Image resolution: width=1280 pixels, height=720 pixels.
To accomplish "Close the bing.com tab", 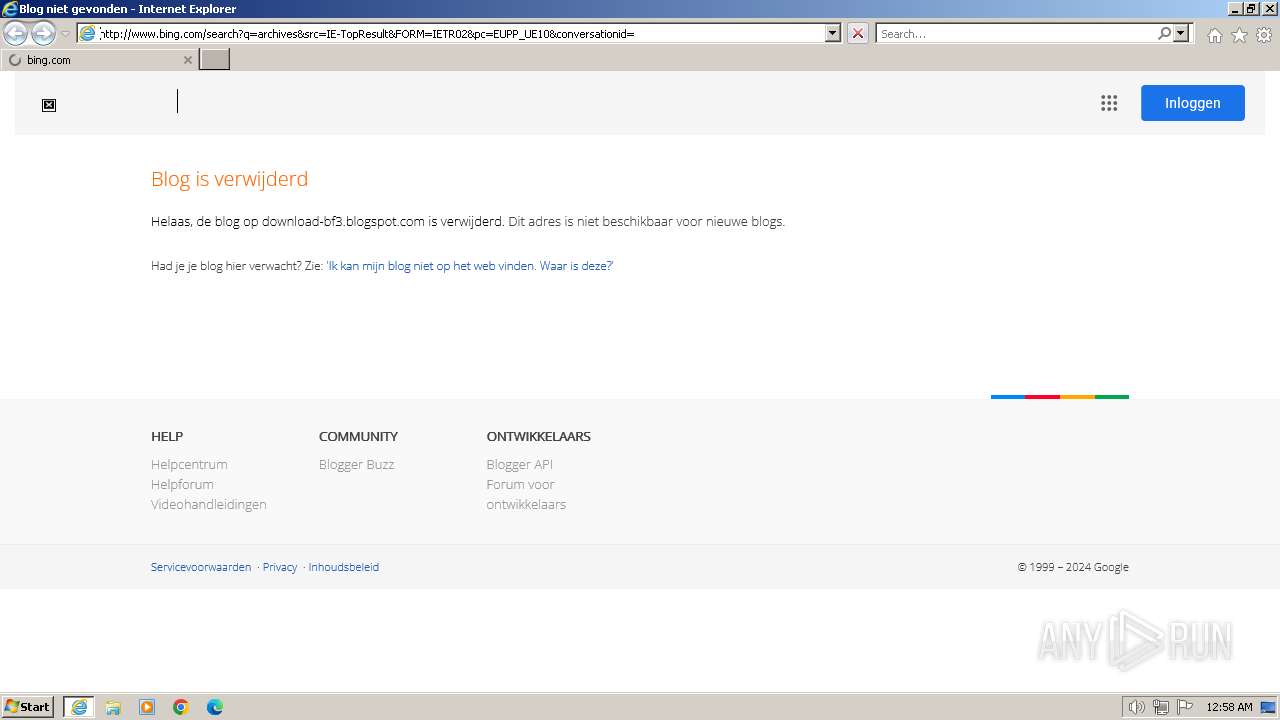I will [187, 60].
